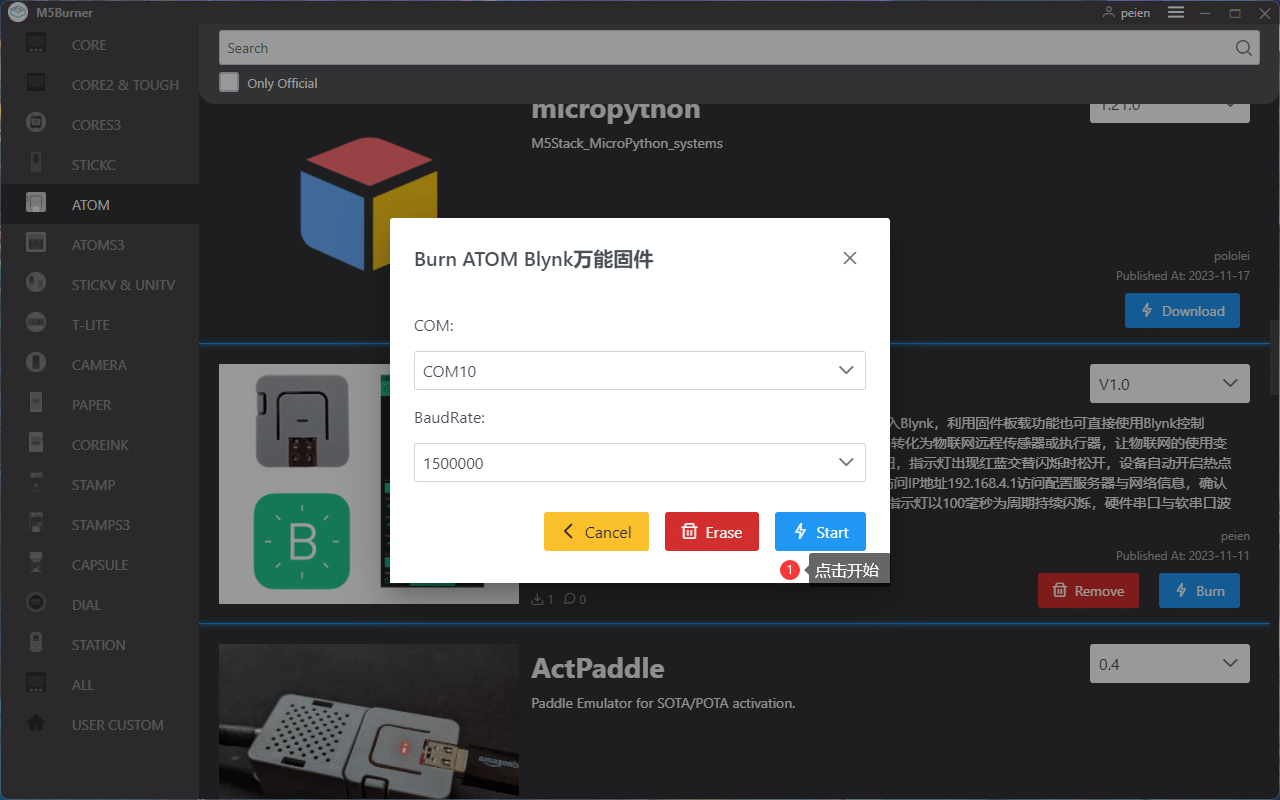Click the search magnifier icon
1280x800 pixels.
1243,48
